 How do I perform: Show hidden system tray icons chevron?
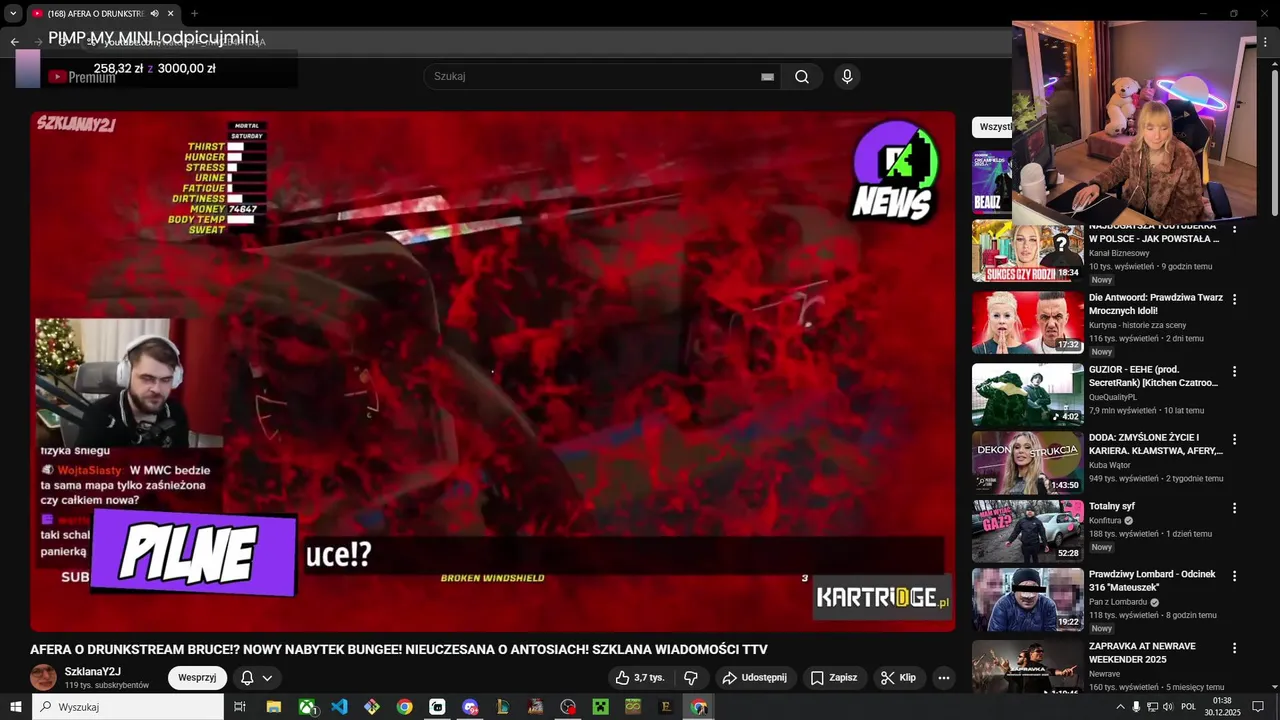(1120, 707)
